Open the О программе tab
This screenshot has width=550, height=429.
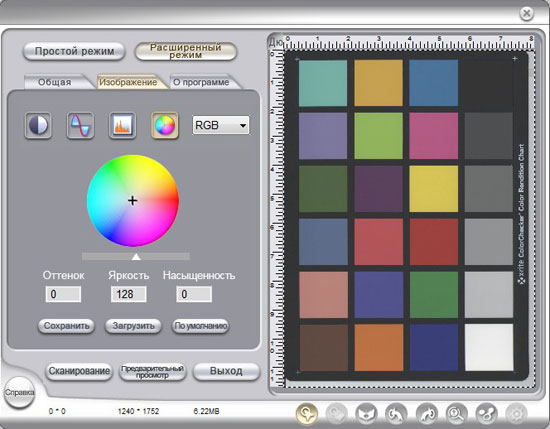201,82
